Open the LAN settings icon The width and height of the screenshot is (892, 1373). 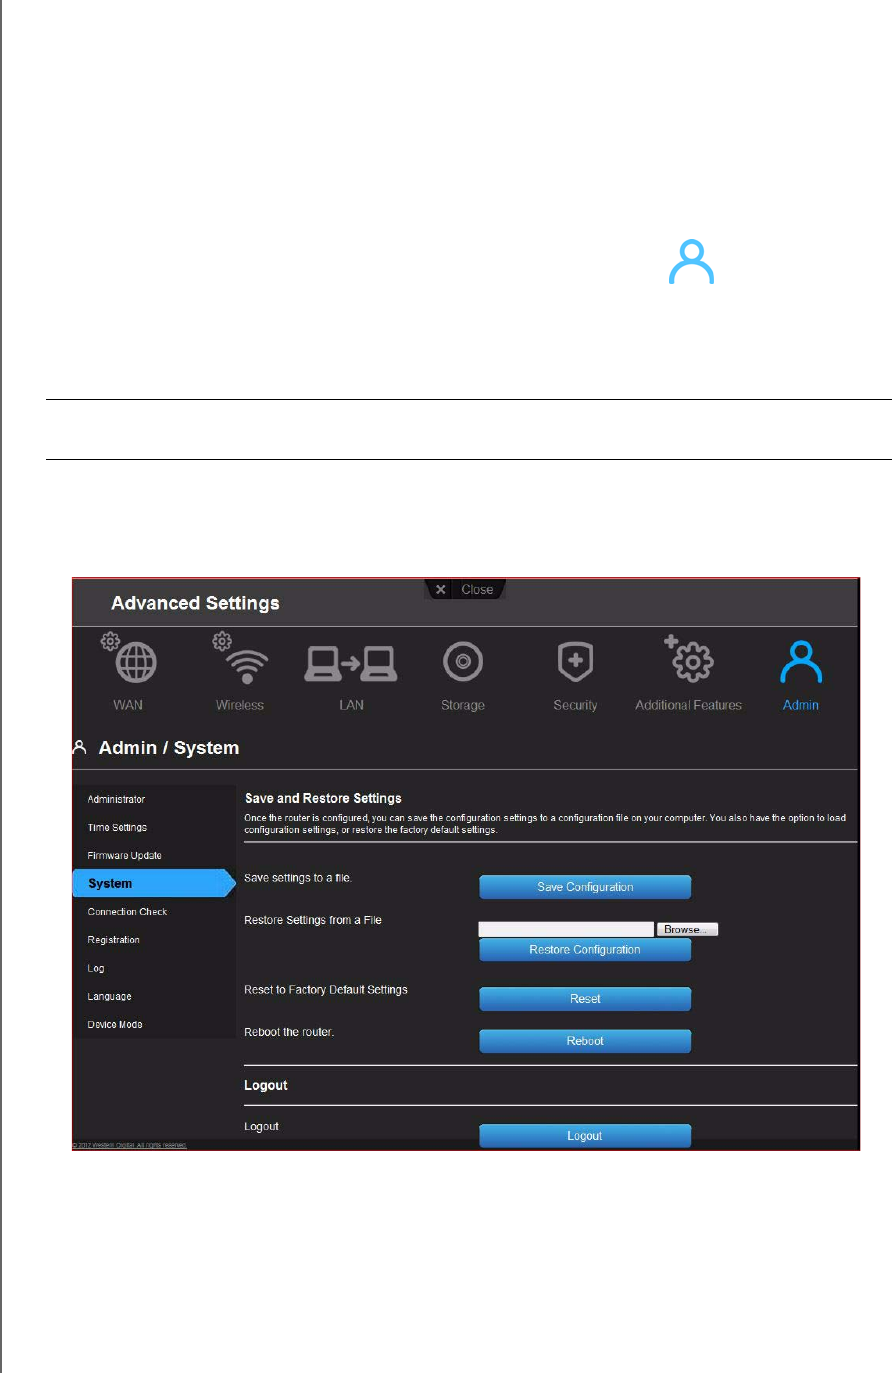click(x=351, y=662)
